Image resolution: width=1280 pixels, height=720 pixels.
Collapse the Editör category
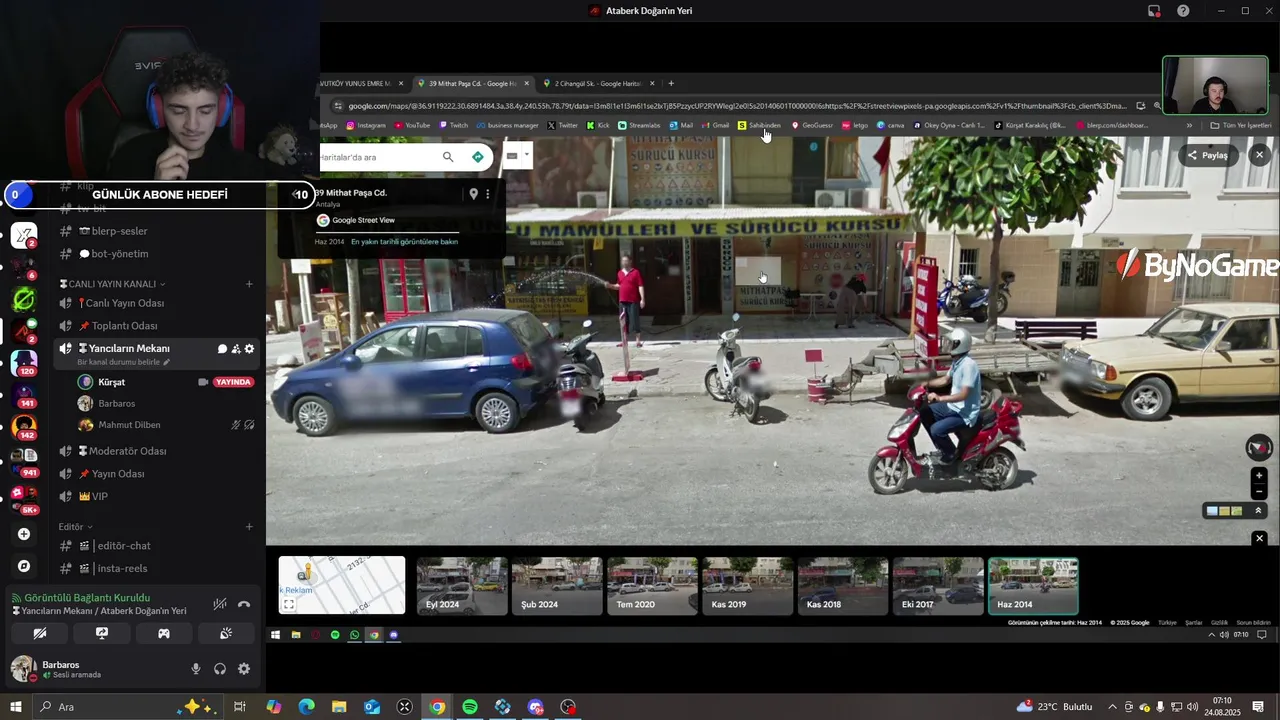(x=75, y=526)
